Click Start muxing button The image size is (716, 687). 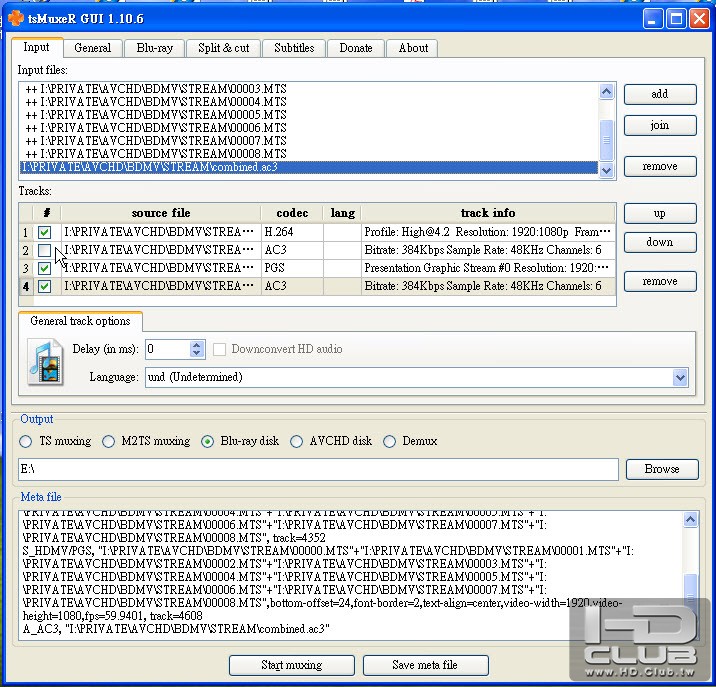click(292, 665)
